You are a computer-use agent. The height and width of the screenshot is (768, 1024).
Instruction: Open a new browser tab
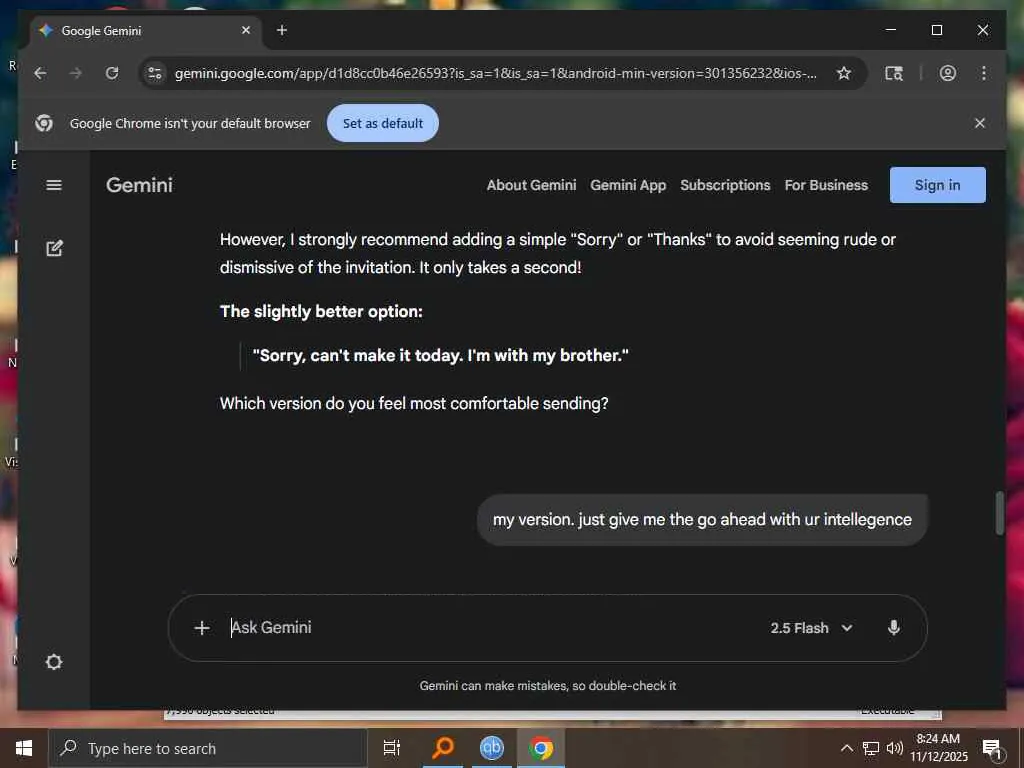(x=281, y=30)
